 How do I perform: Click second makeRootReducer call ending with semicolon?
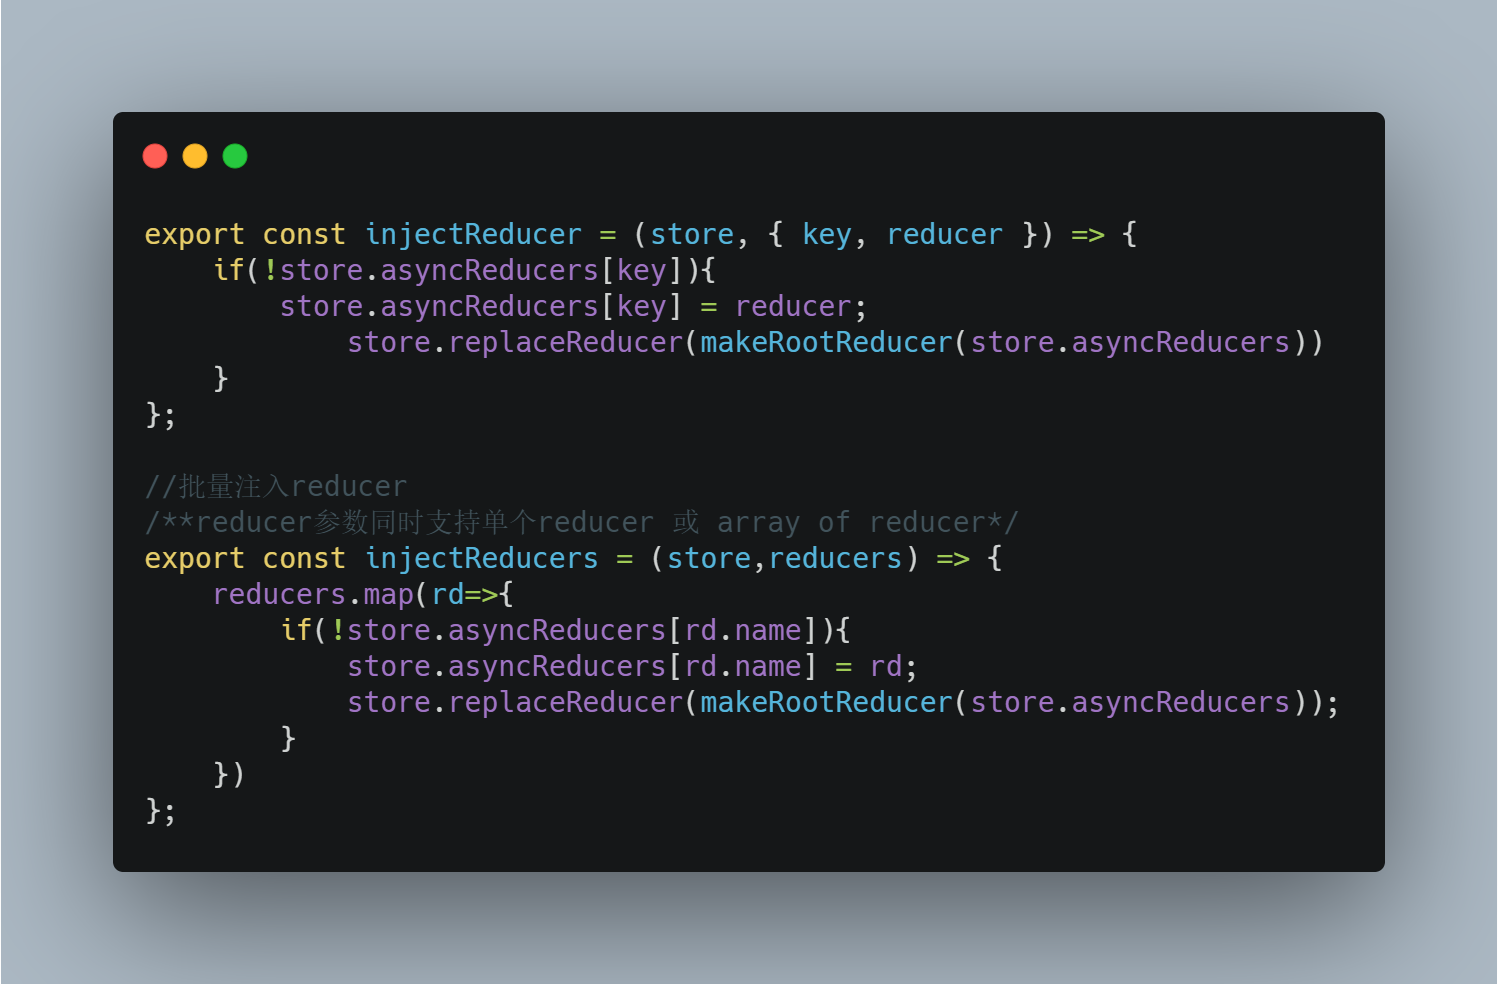pos(826,703)
